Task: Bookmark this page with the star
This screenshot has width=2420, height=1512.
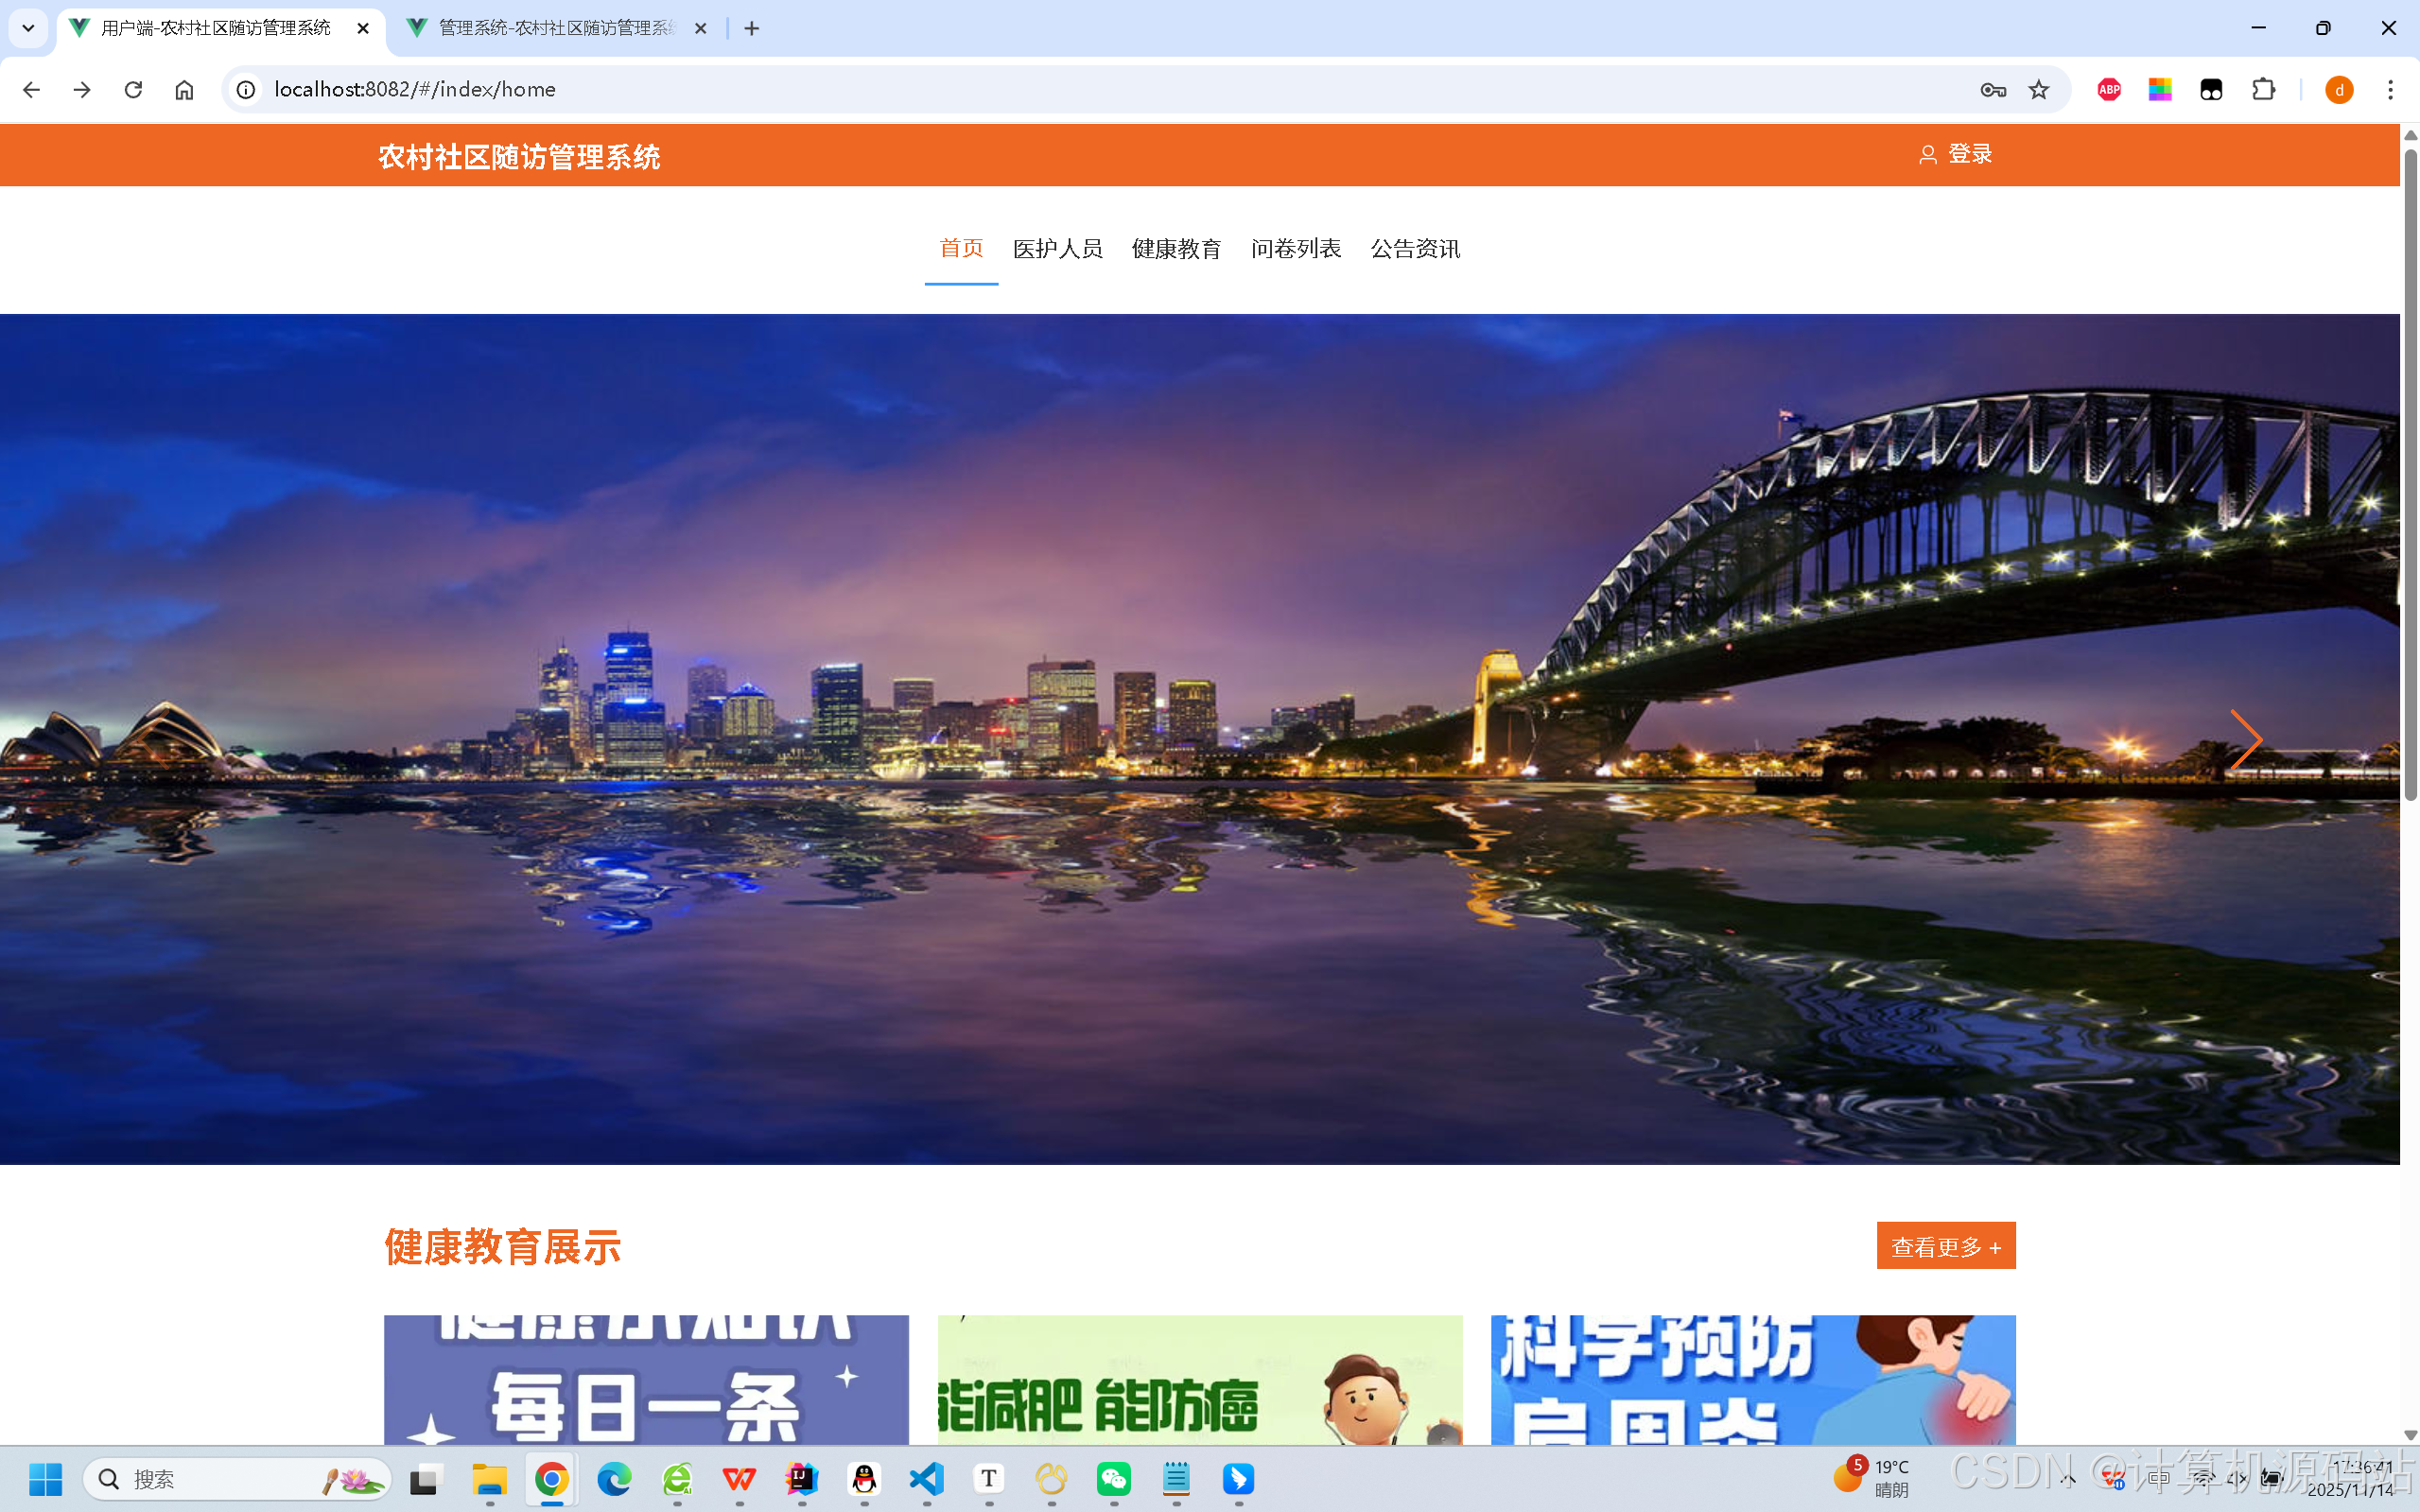Action: [2038, 90]
